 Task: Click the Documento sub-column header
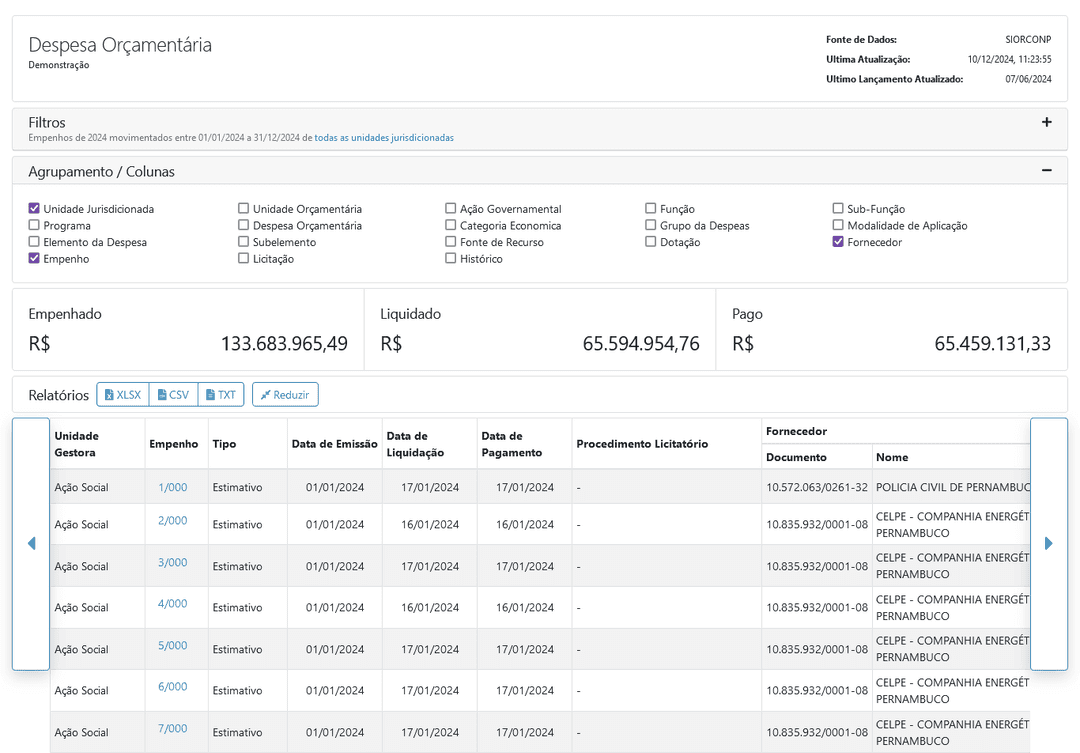[x=817, y=457]
